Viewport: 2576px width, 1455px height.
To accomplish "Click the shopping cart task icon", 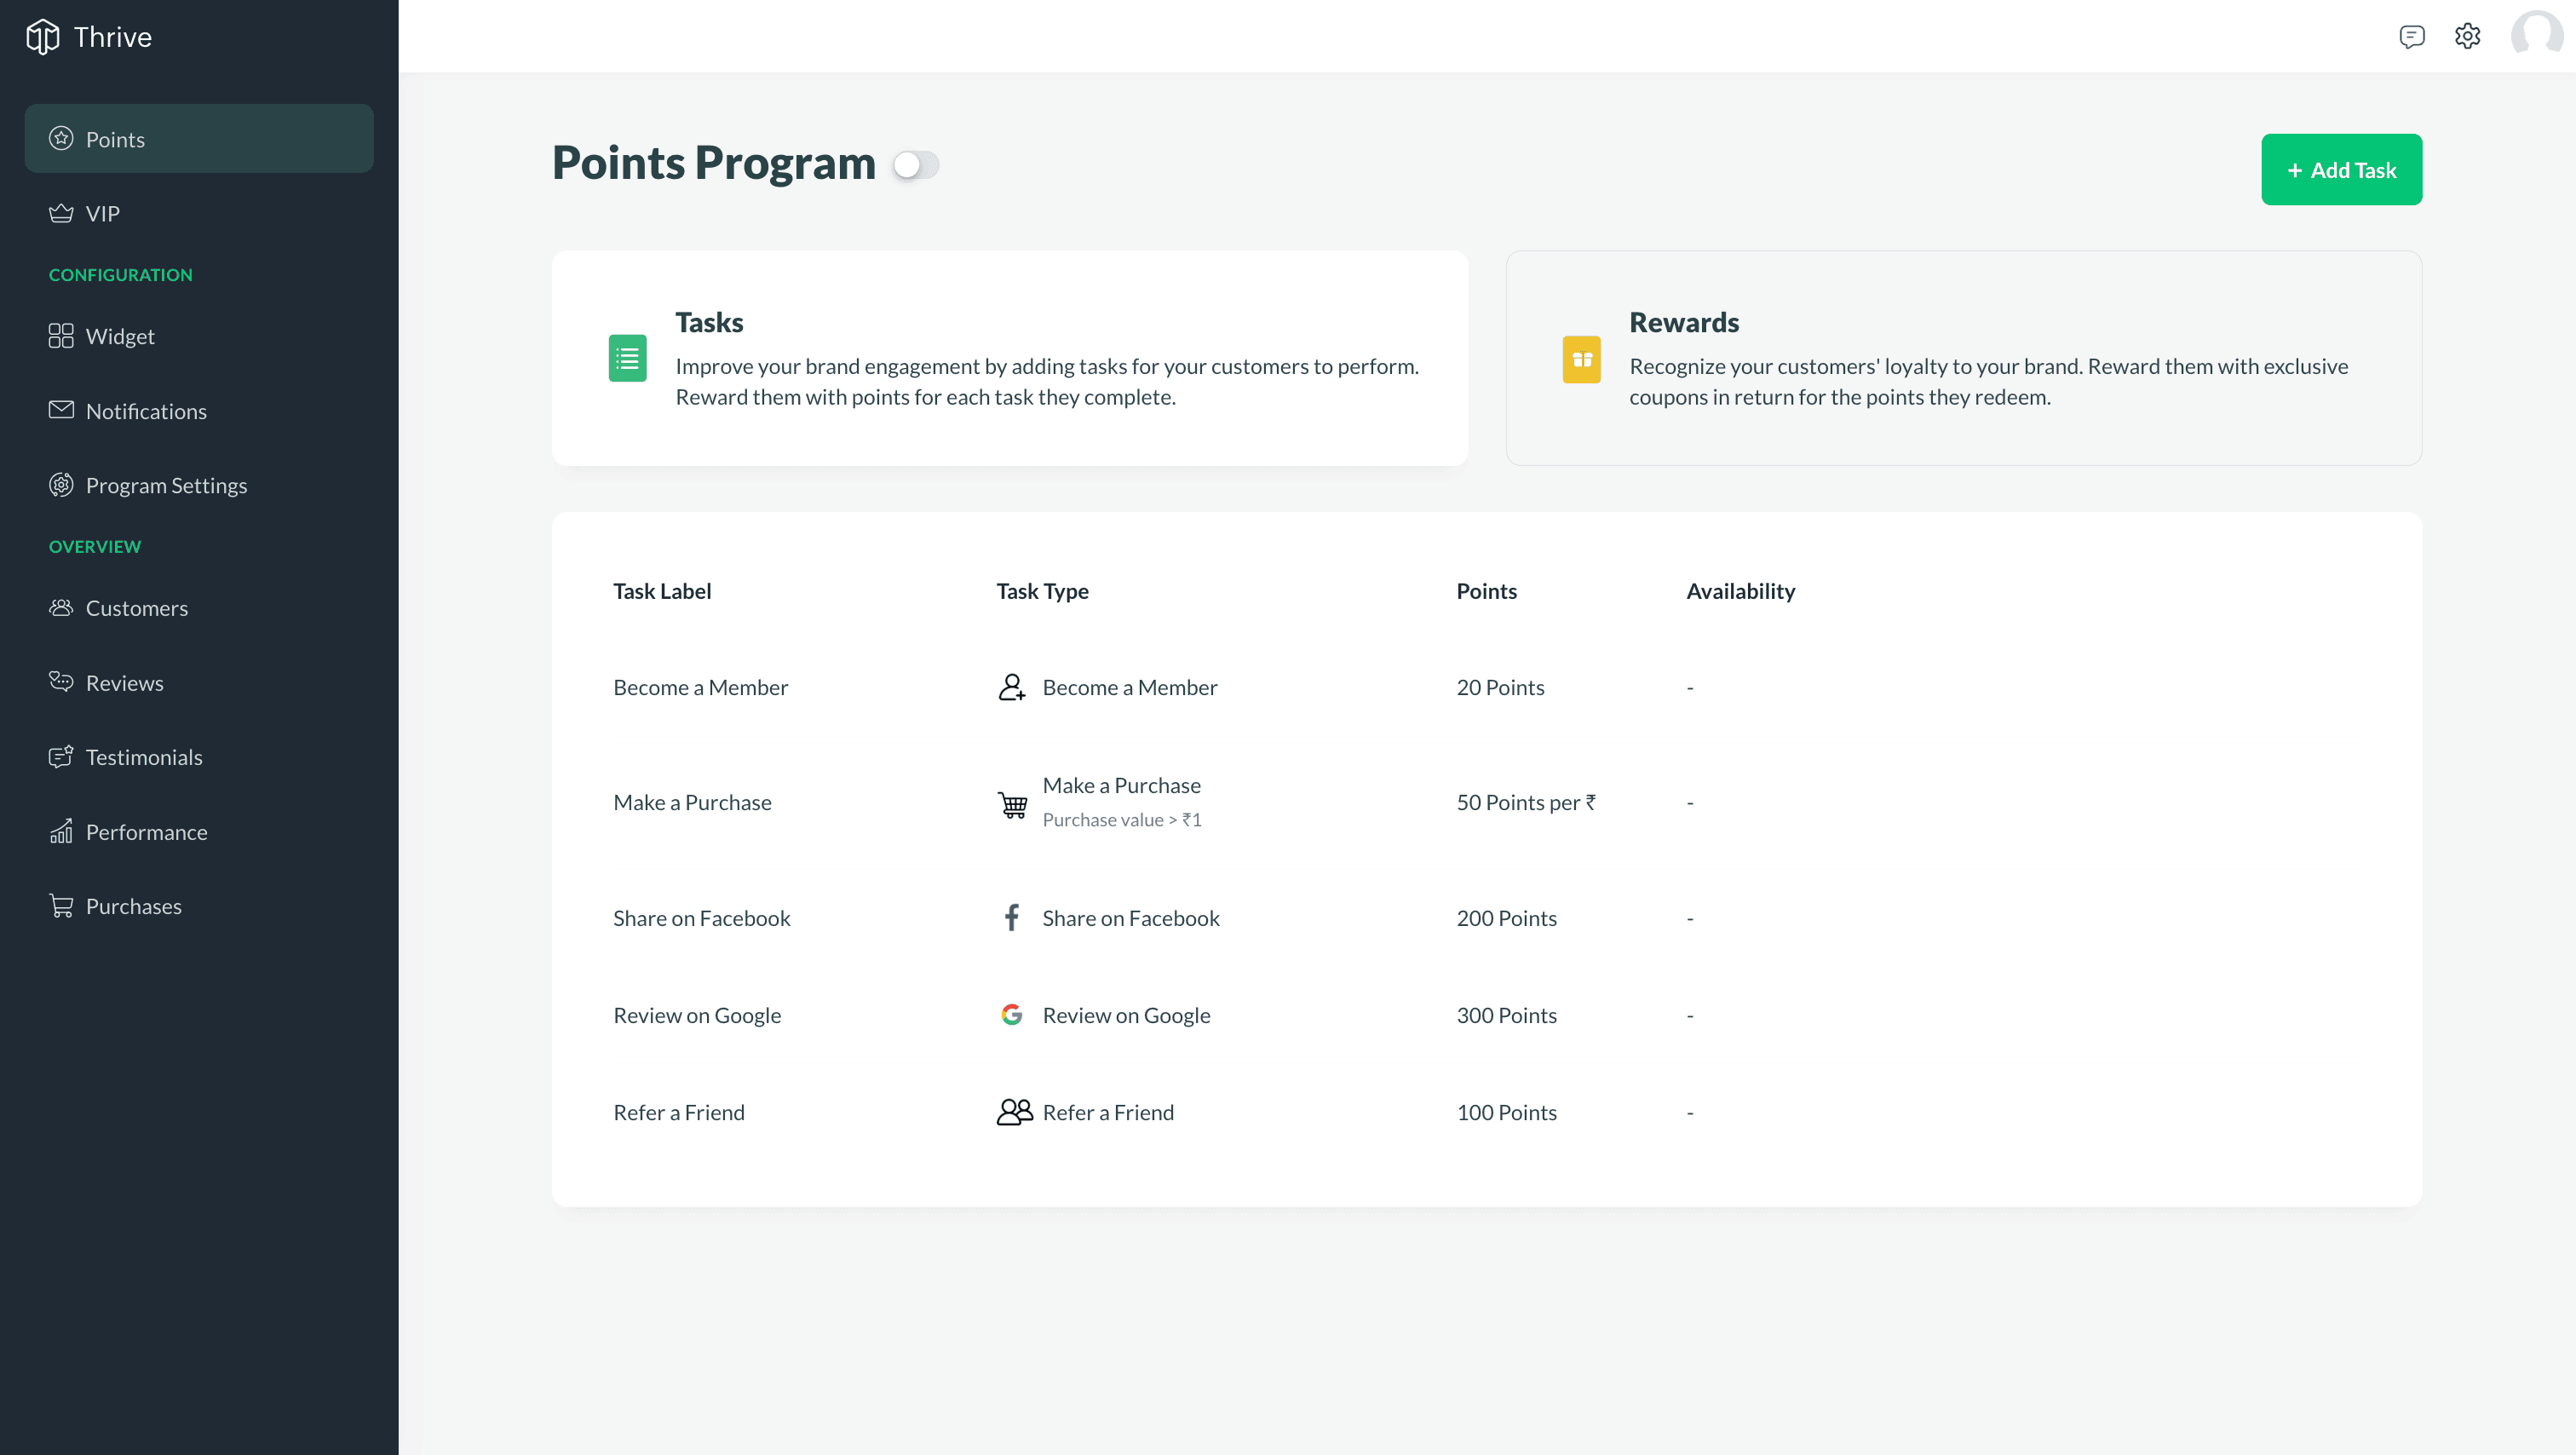I will [x=1012, y=804].
